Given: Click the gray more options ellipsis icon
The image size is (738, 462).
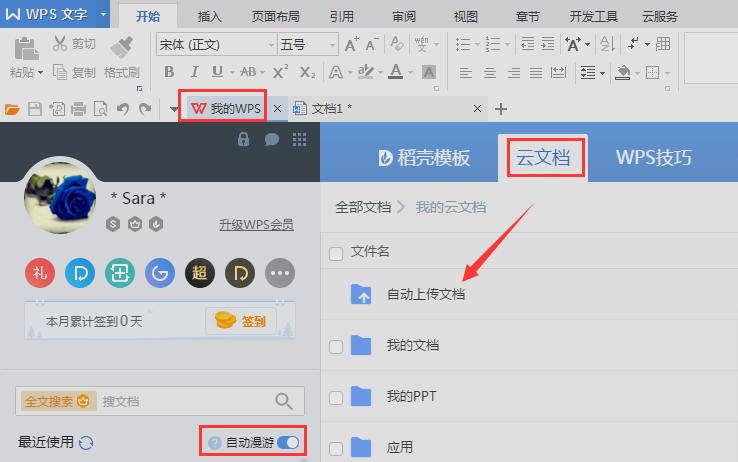Looking at the screenshot, I should coord(280,272).
